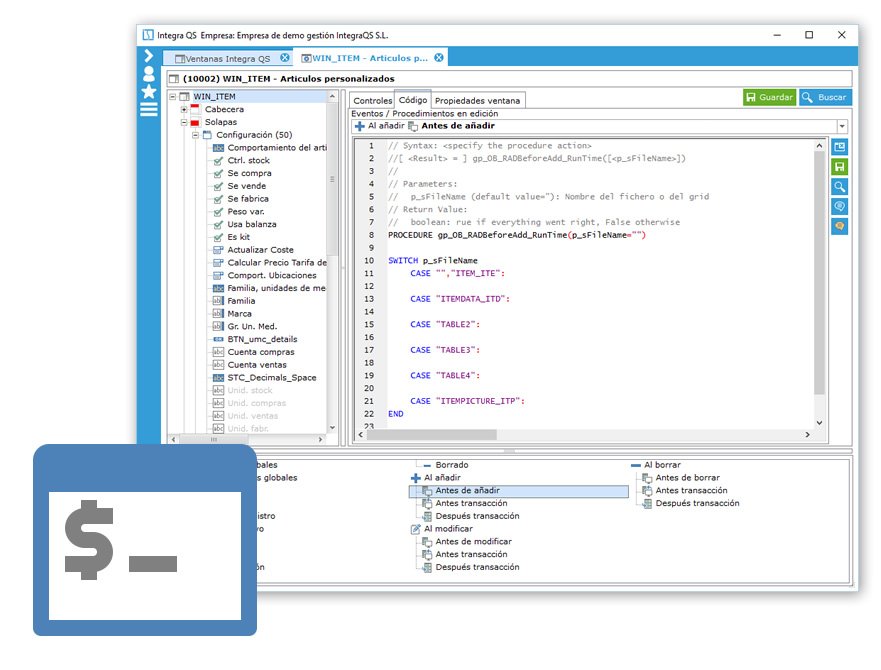Select the Marca tree item
The height and width of the screenshot is (670, 881).
click(239, 314)
